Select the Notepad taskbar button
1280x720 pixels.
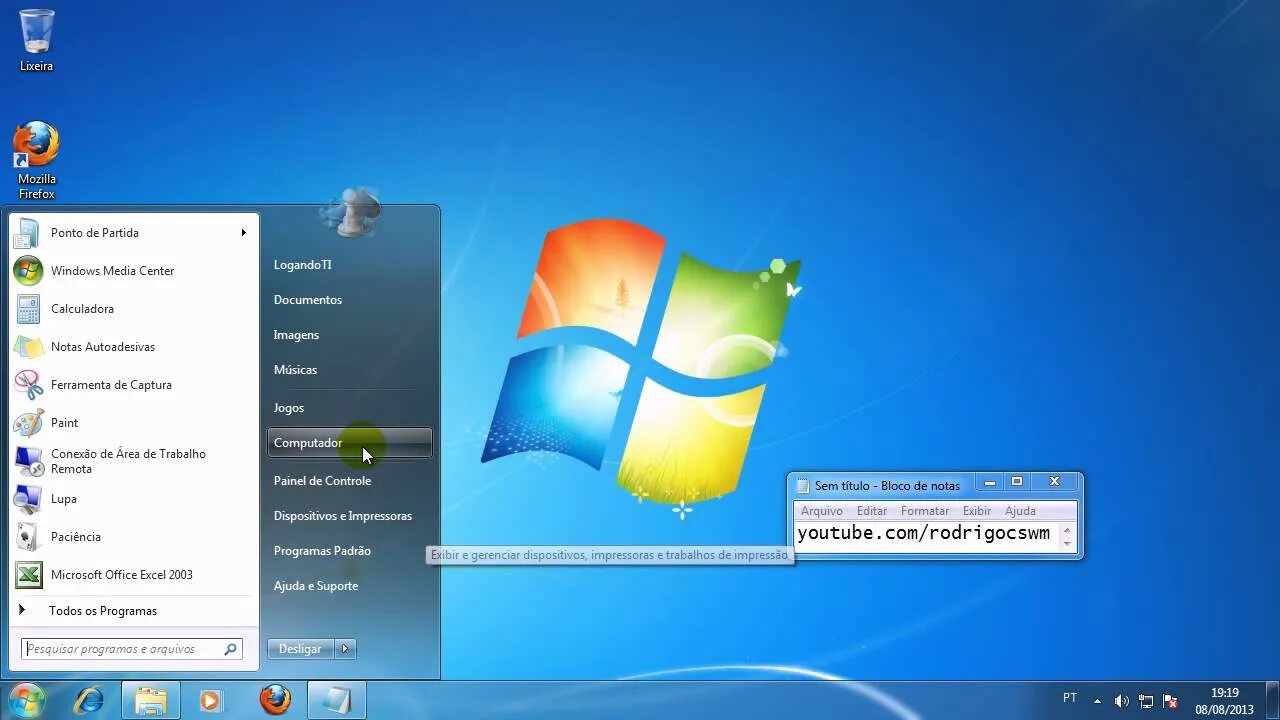coord(336,700)
